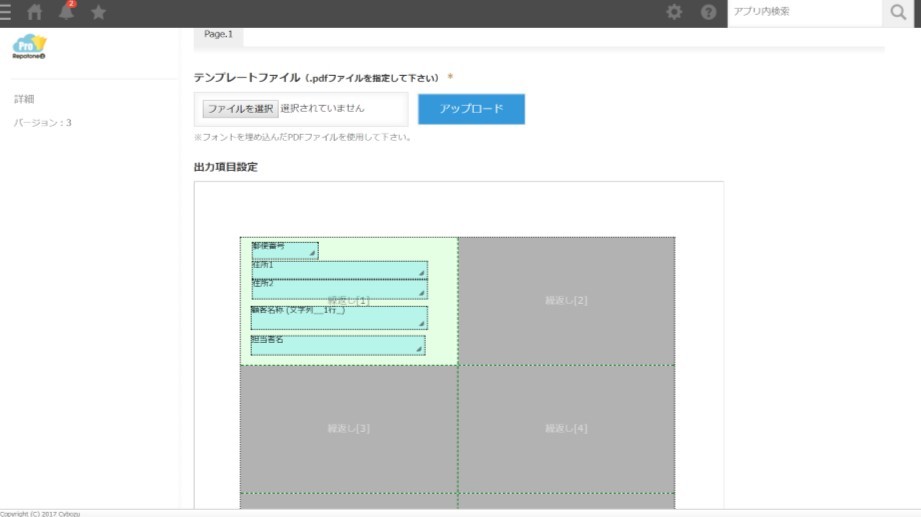Open the settings gear icon
This screenshot has height=517, width=921.
pyautogui.click(x=674, y=12)
